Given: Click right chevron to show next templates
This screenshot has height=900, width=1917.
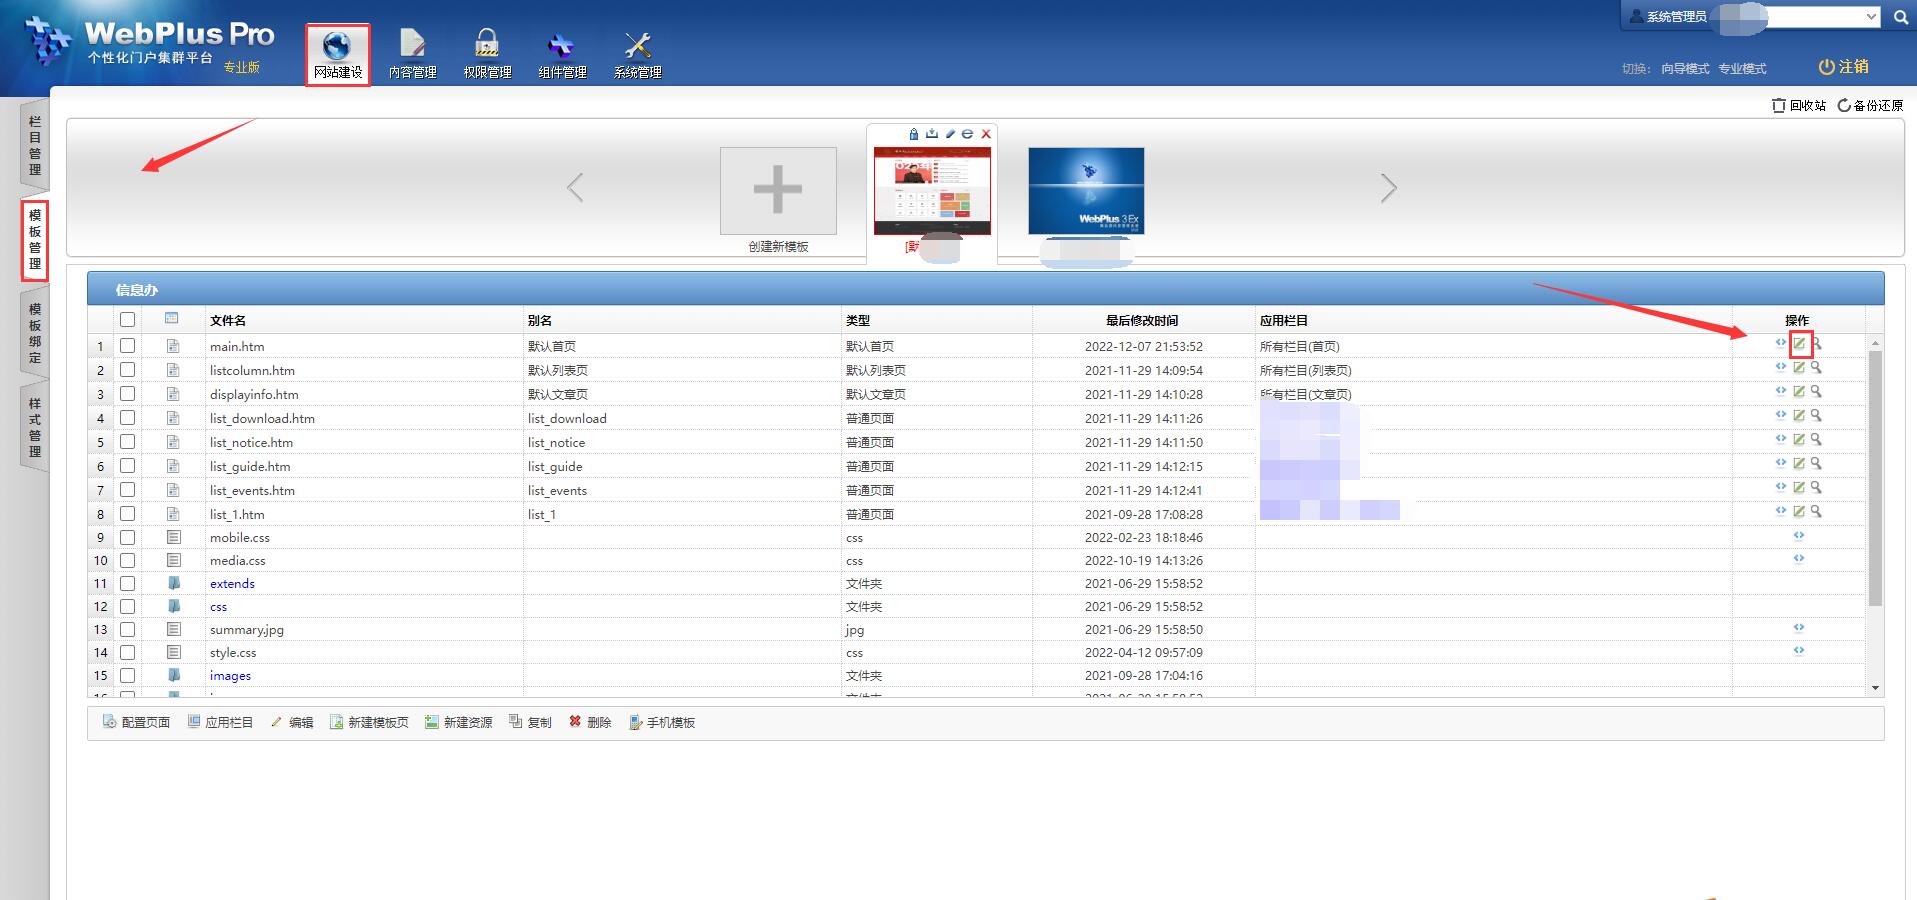Looking at the screenshot, I should [x=1388, y=188].
